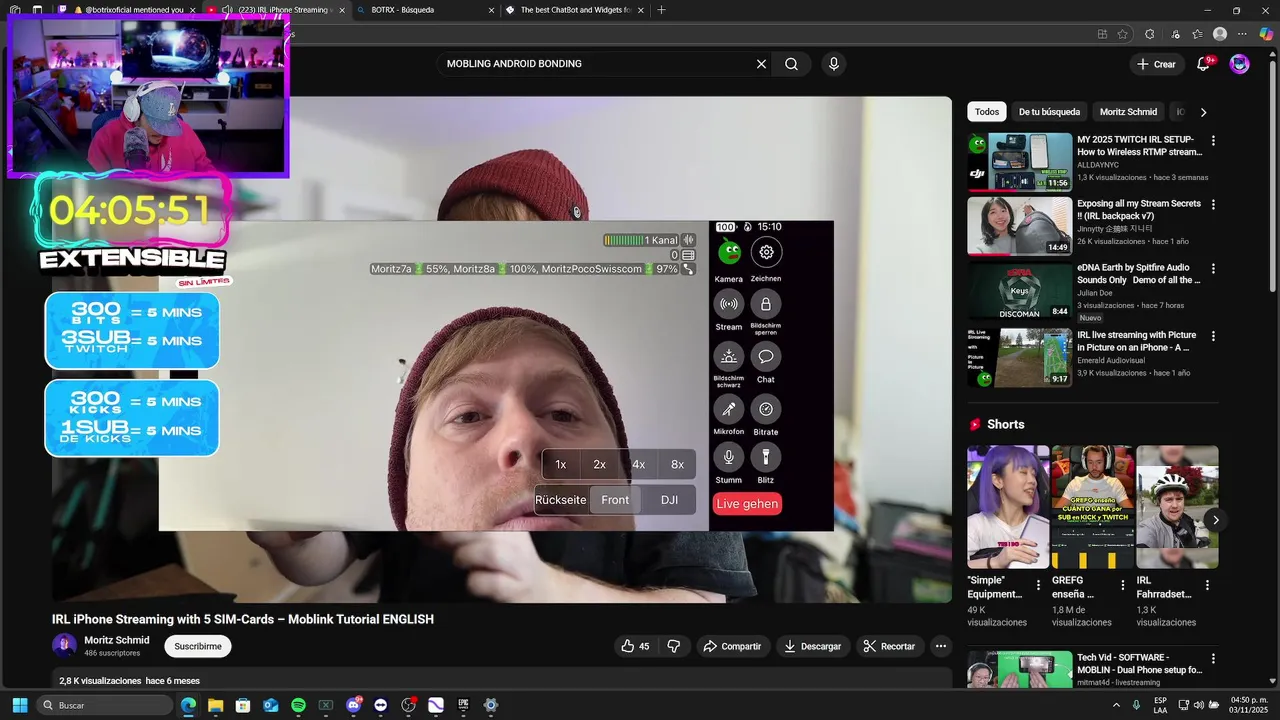Open TeamViewer from the taskbar
The width and height of the screenshot is (1280, 720).
click(x=380, y=705)
